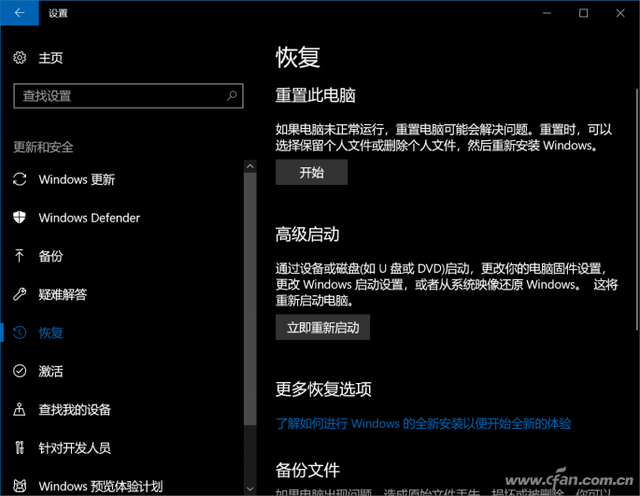Click the 查找设置 search field

click(129, 96)
